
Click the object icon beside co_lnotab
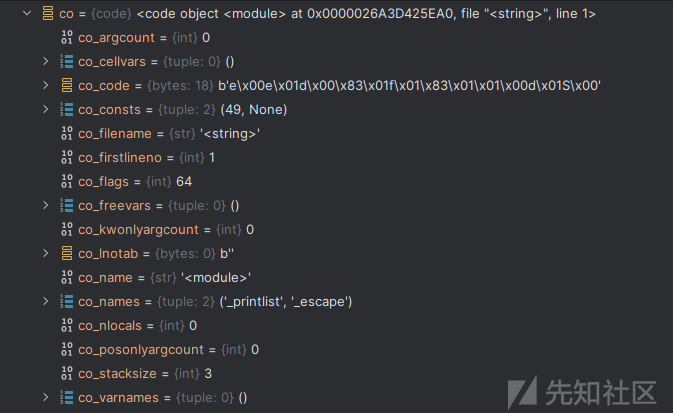[67, 253]
